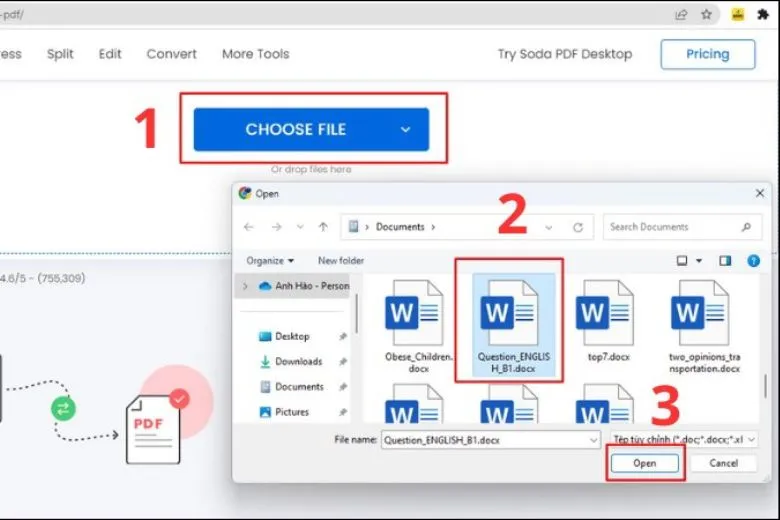This screenshot has height=520, width=780.
Task: Open the browser extensions puzzle icon
Action: coord(764,15)
